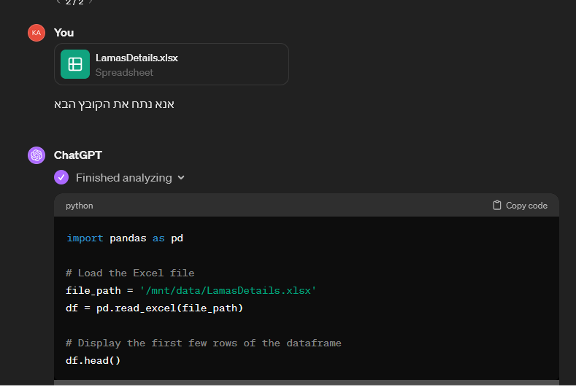Copy the python code block
Screen dimensions: 576x386
click(x=520, y=205)
